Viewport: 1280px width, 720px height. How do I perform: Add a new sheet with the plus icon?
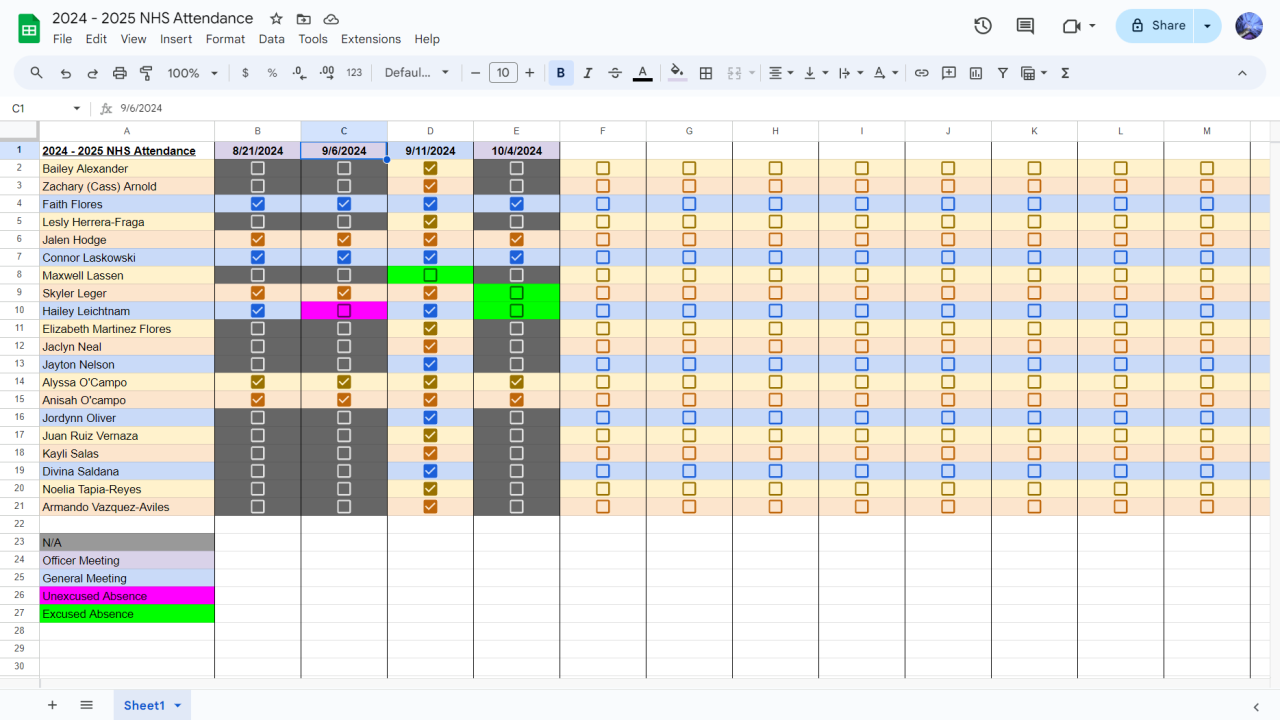pyautogui.click(x=52, y=705)
